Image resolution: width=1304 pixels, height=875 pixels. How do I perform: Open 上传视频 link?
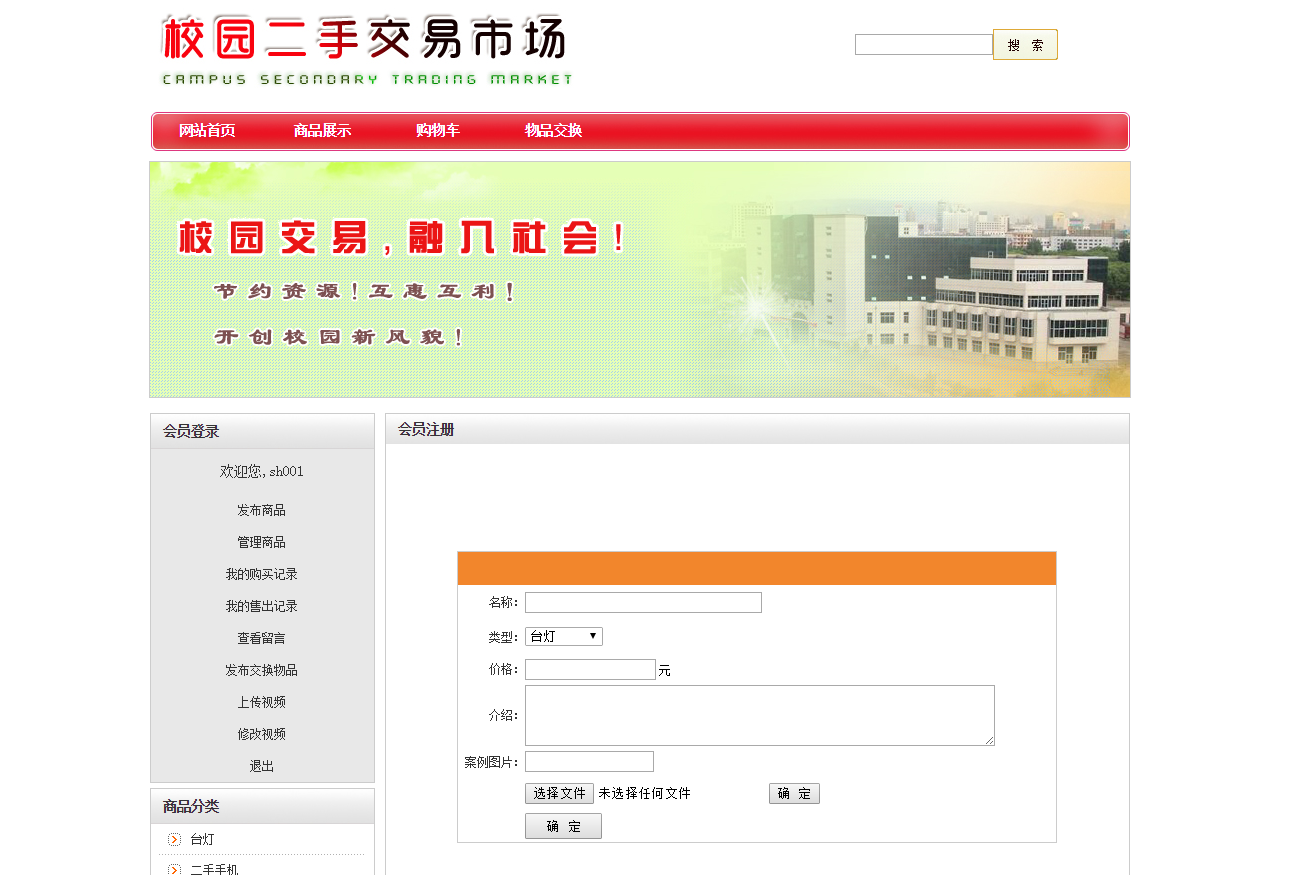[x=262, y=702]
